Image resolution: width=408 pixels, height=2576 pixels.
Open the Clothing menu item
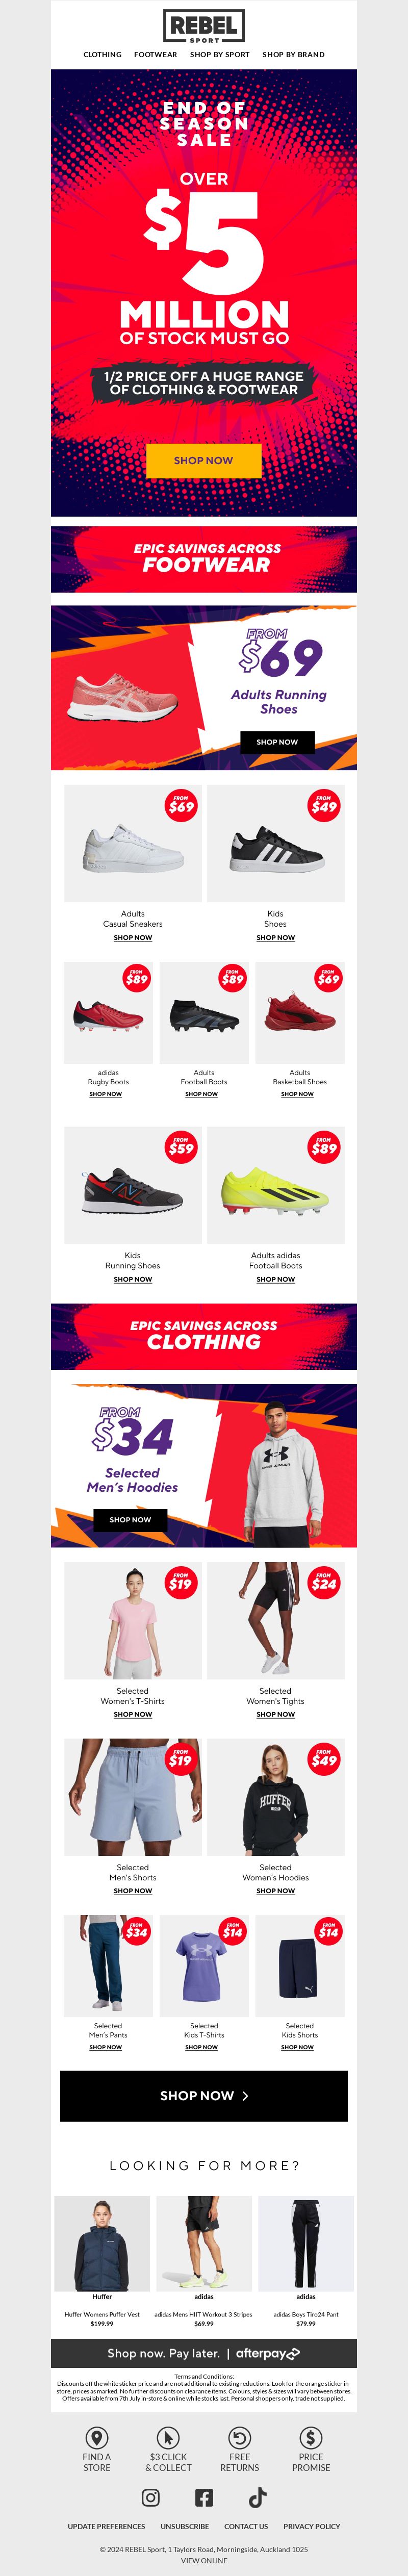tap(102, 55)
